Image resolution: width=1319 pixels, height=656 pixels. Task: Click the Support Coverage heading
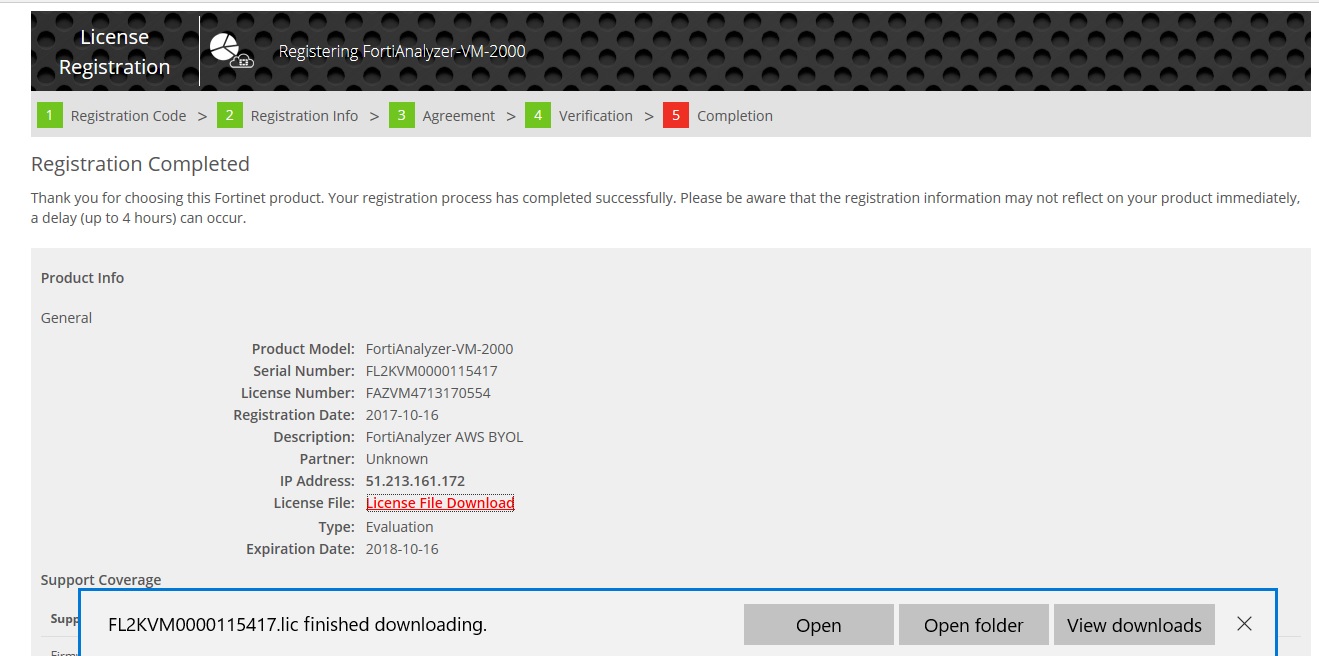[x=101, y=580]
